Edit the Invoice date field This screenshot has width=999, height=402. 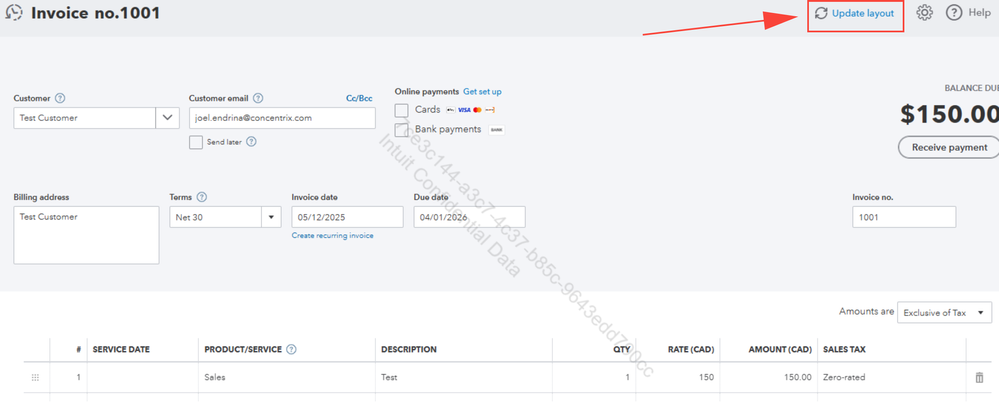pyautogui.click(x=347, y=217)
